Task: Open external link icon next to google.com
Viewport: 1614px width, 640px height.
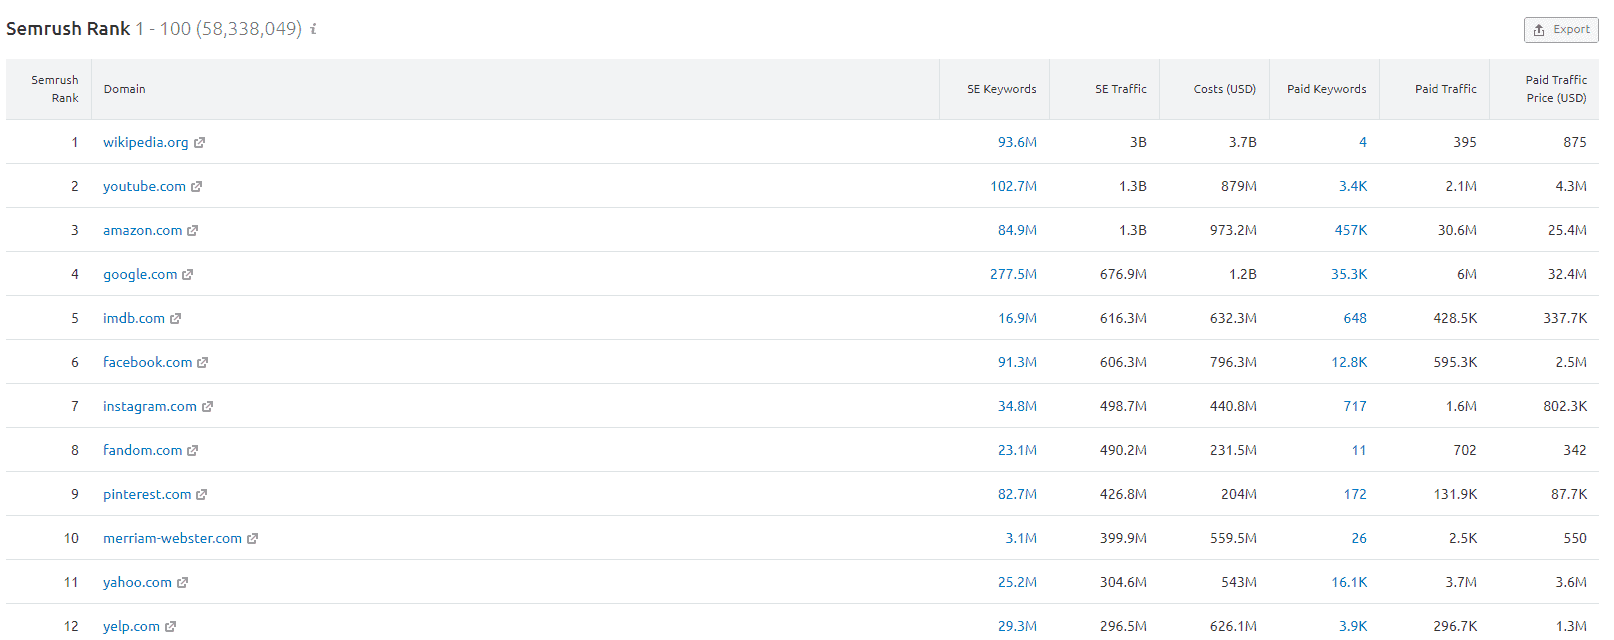Action: point(187,275)
